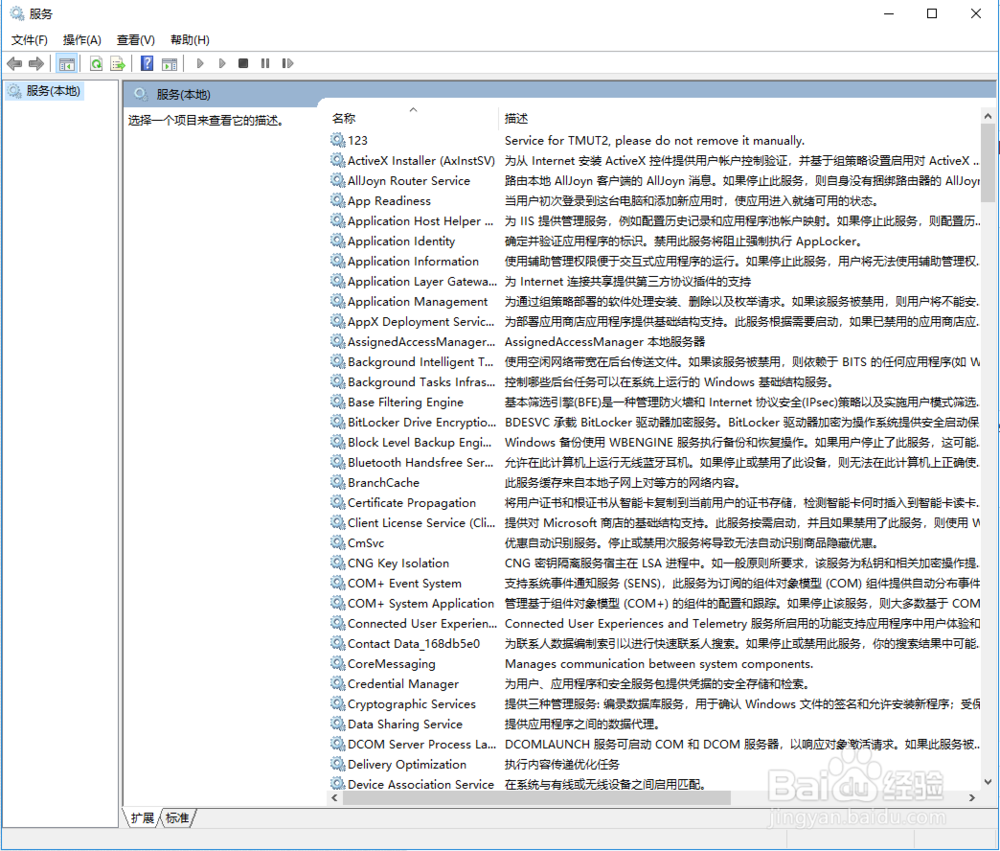Screen dimensions: 1000x851
Task: Click the Pause Service icon
Action: pyautogui.click(x=265, y=63)
